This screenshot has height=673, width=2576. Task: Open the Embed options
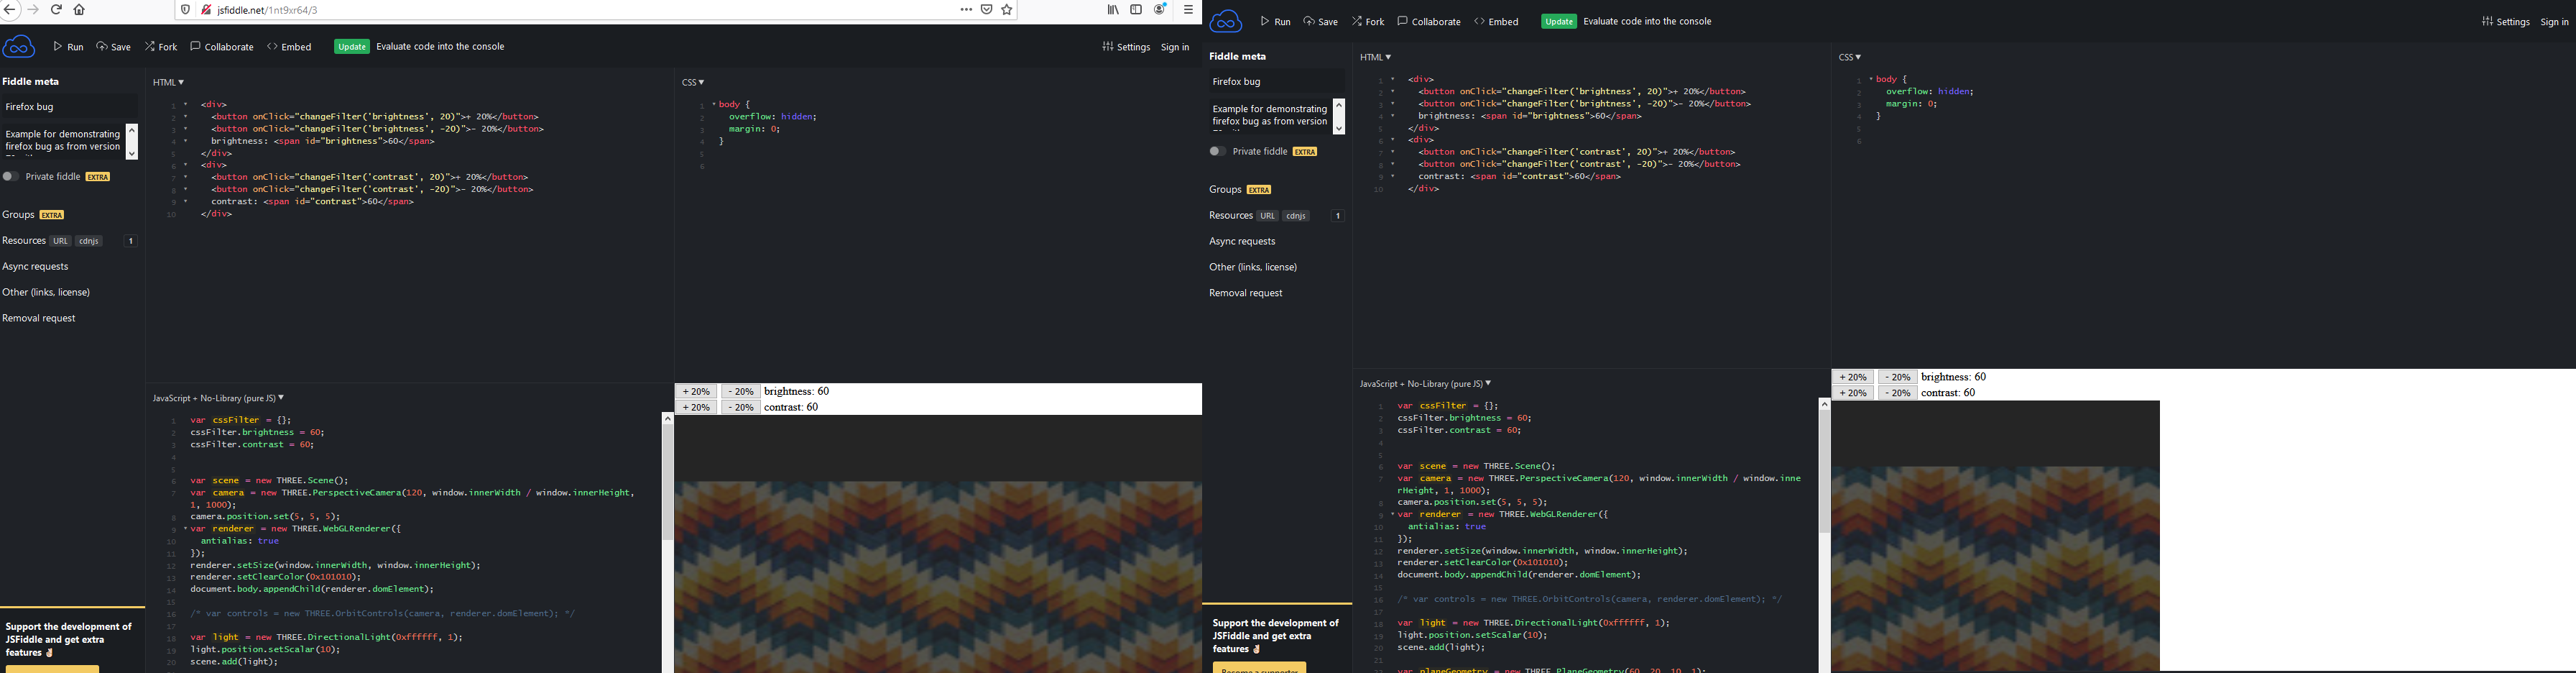click(x=289, y=46)
